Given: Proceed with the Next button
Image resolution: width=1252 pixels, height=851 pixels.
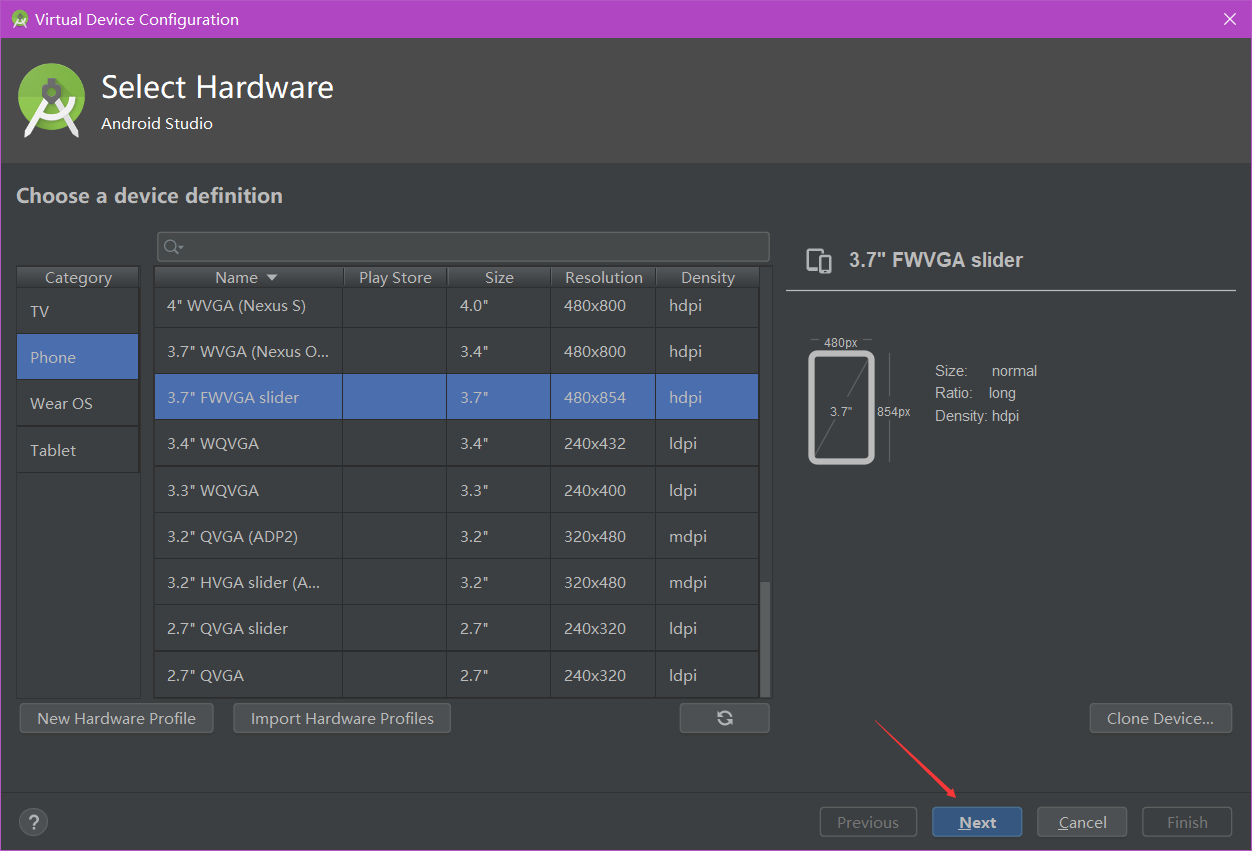Looking at the screenshot, I should pos(977,822).
